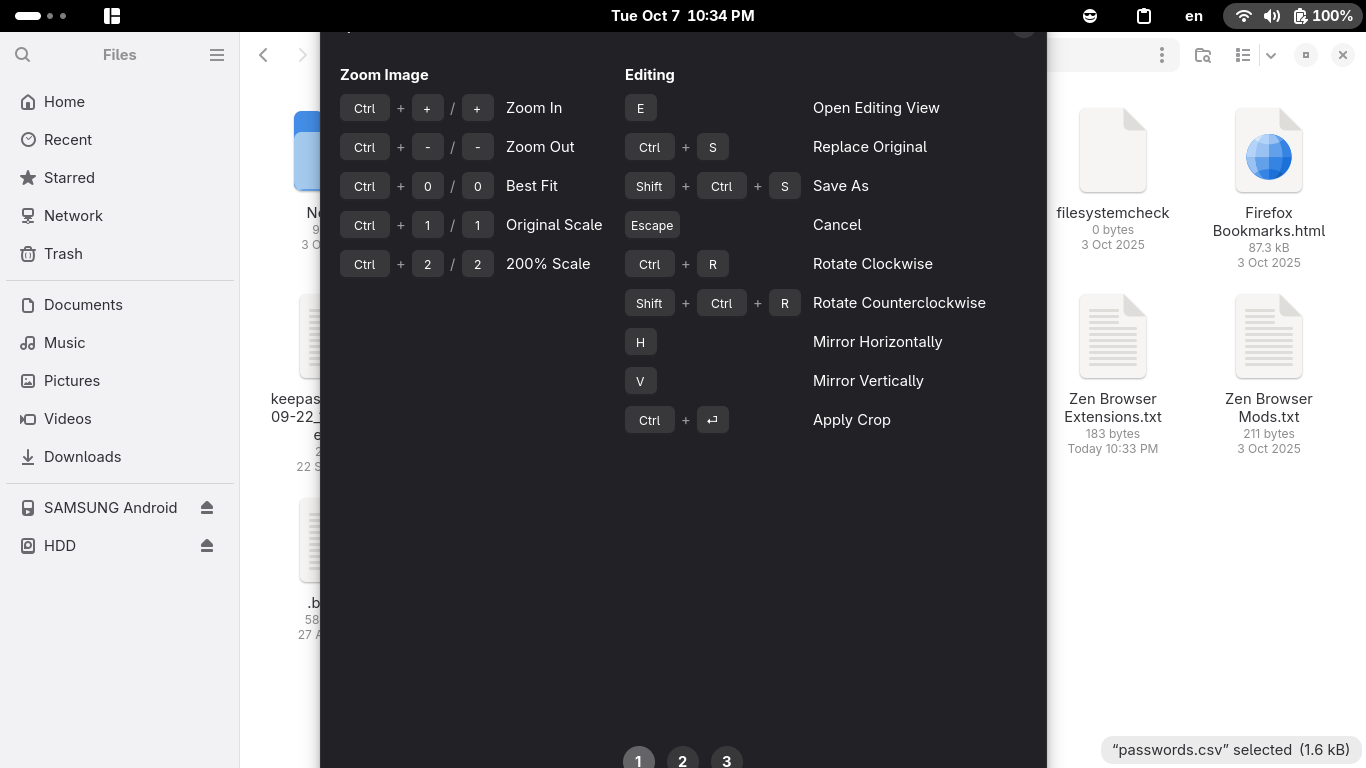Image resolution: width=1366 pixels, height=768 pixels.
Task: Go back with the left arrow button
Action: 264,55
